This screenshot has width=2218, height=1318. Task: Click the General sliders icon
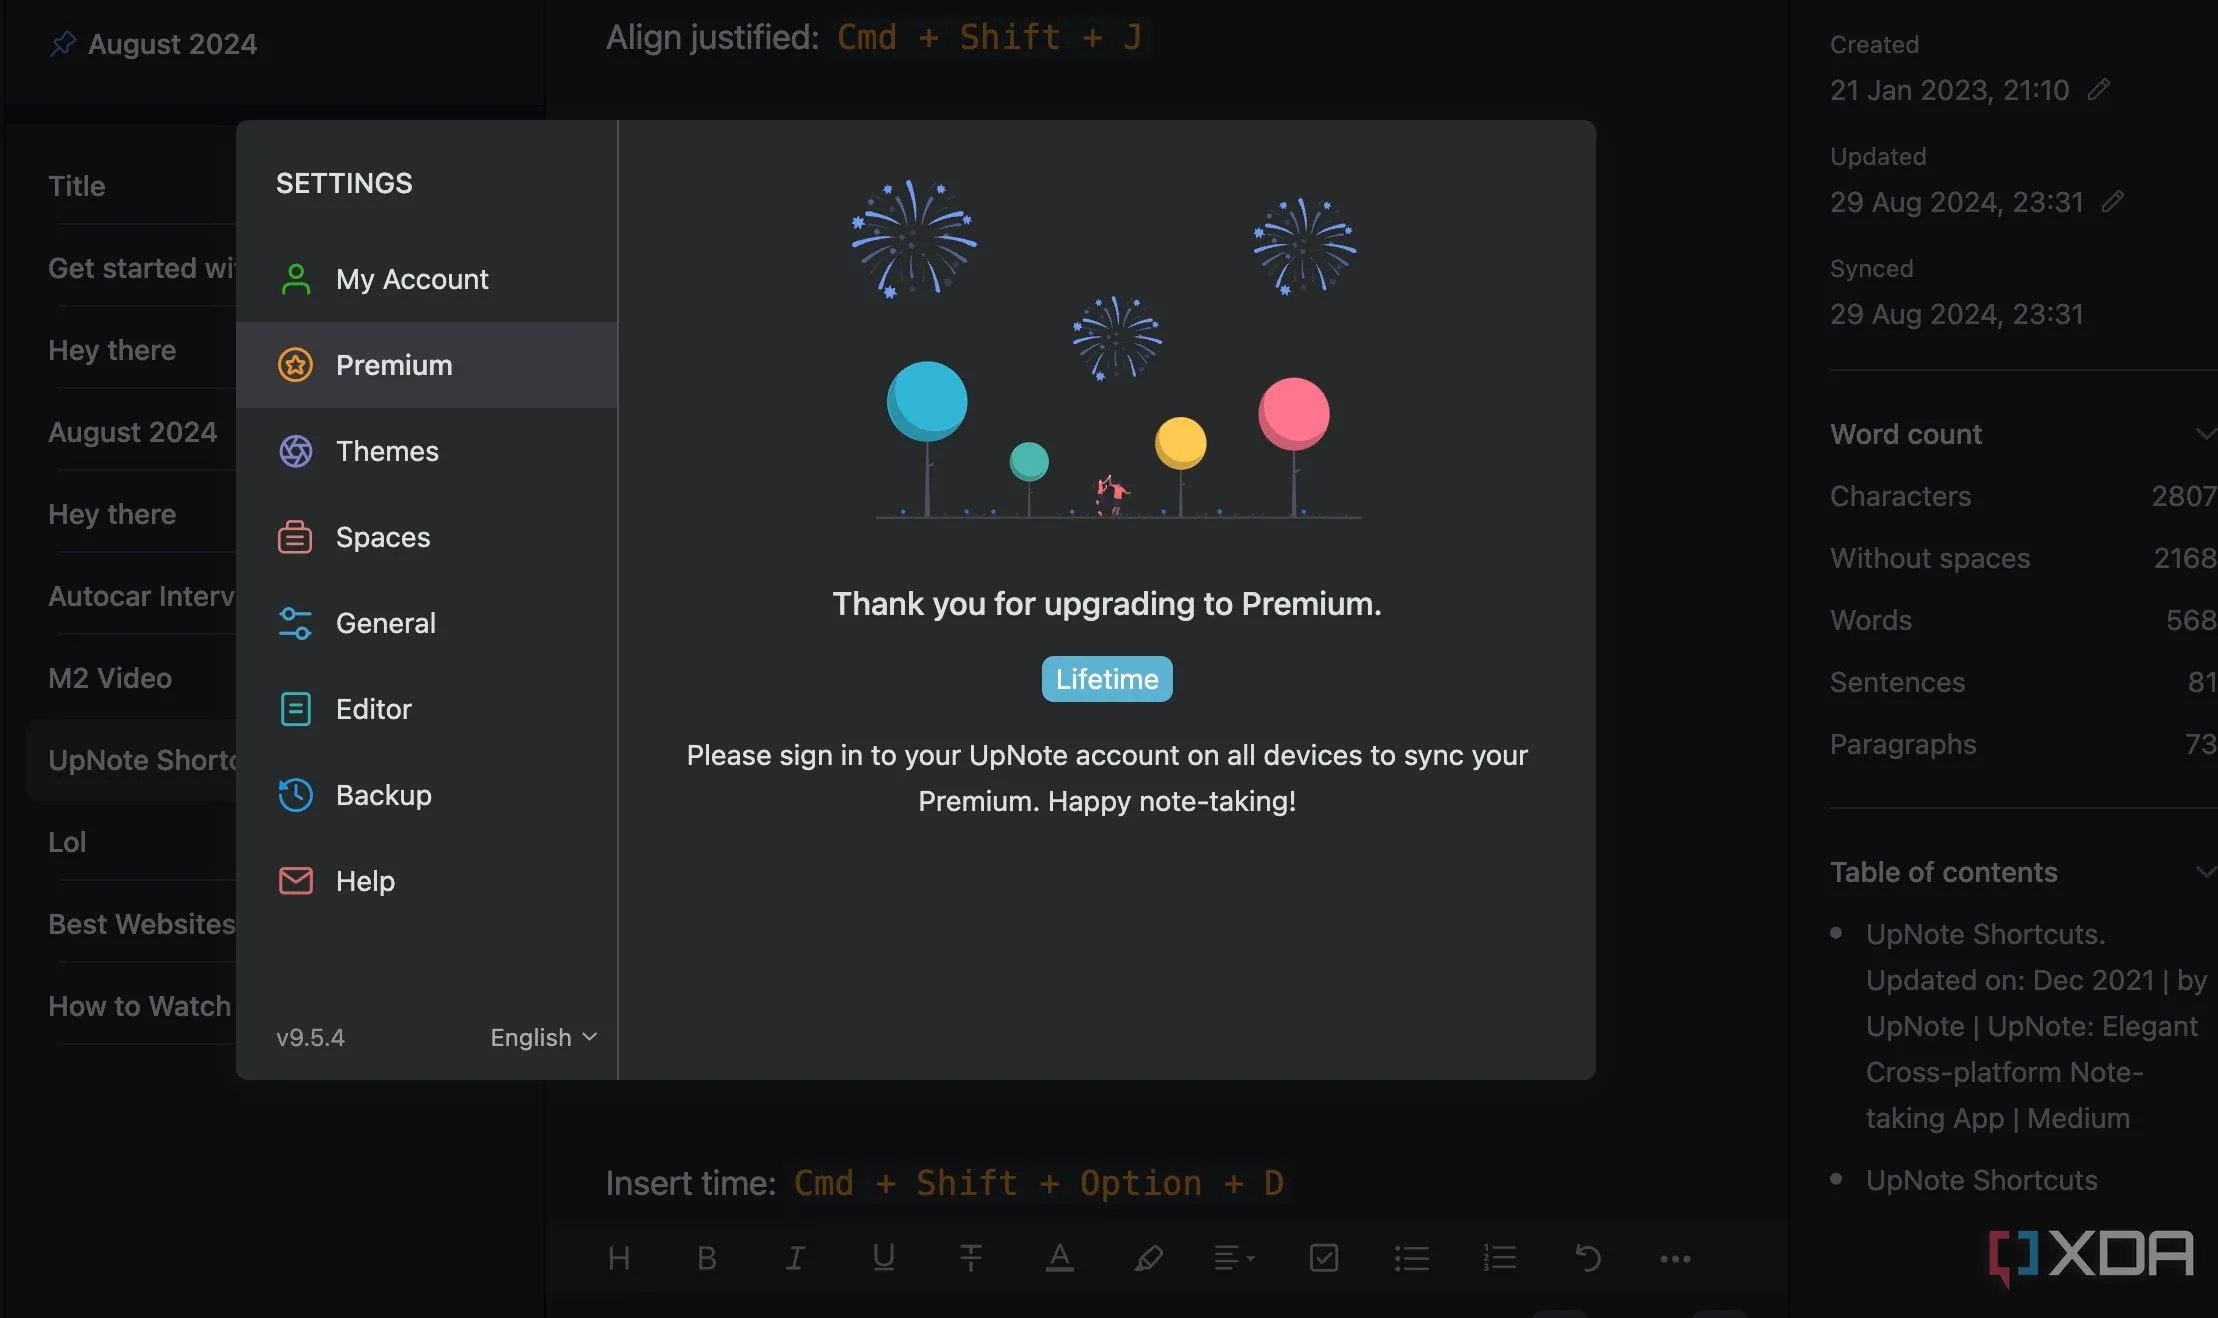(295, 623)
